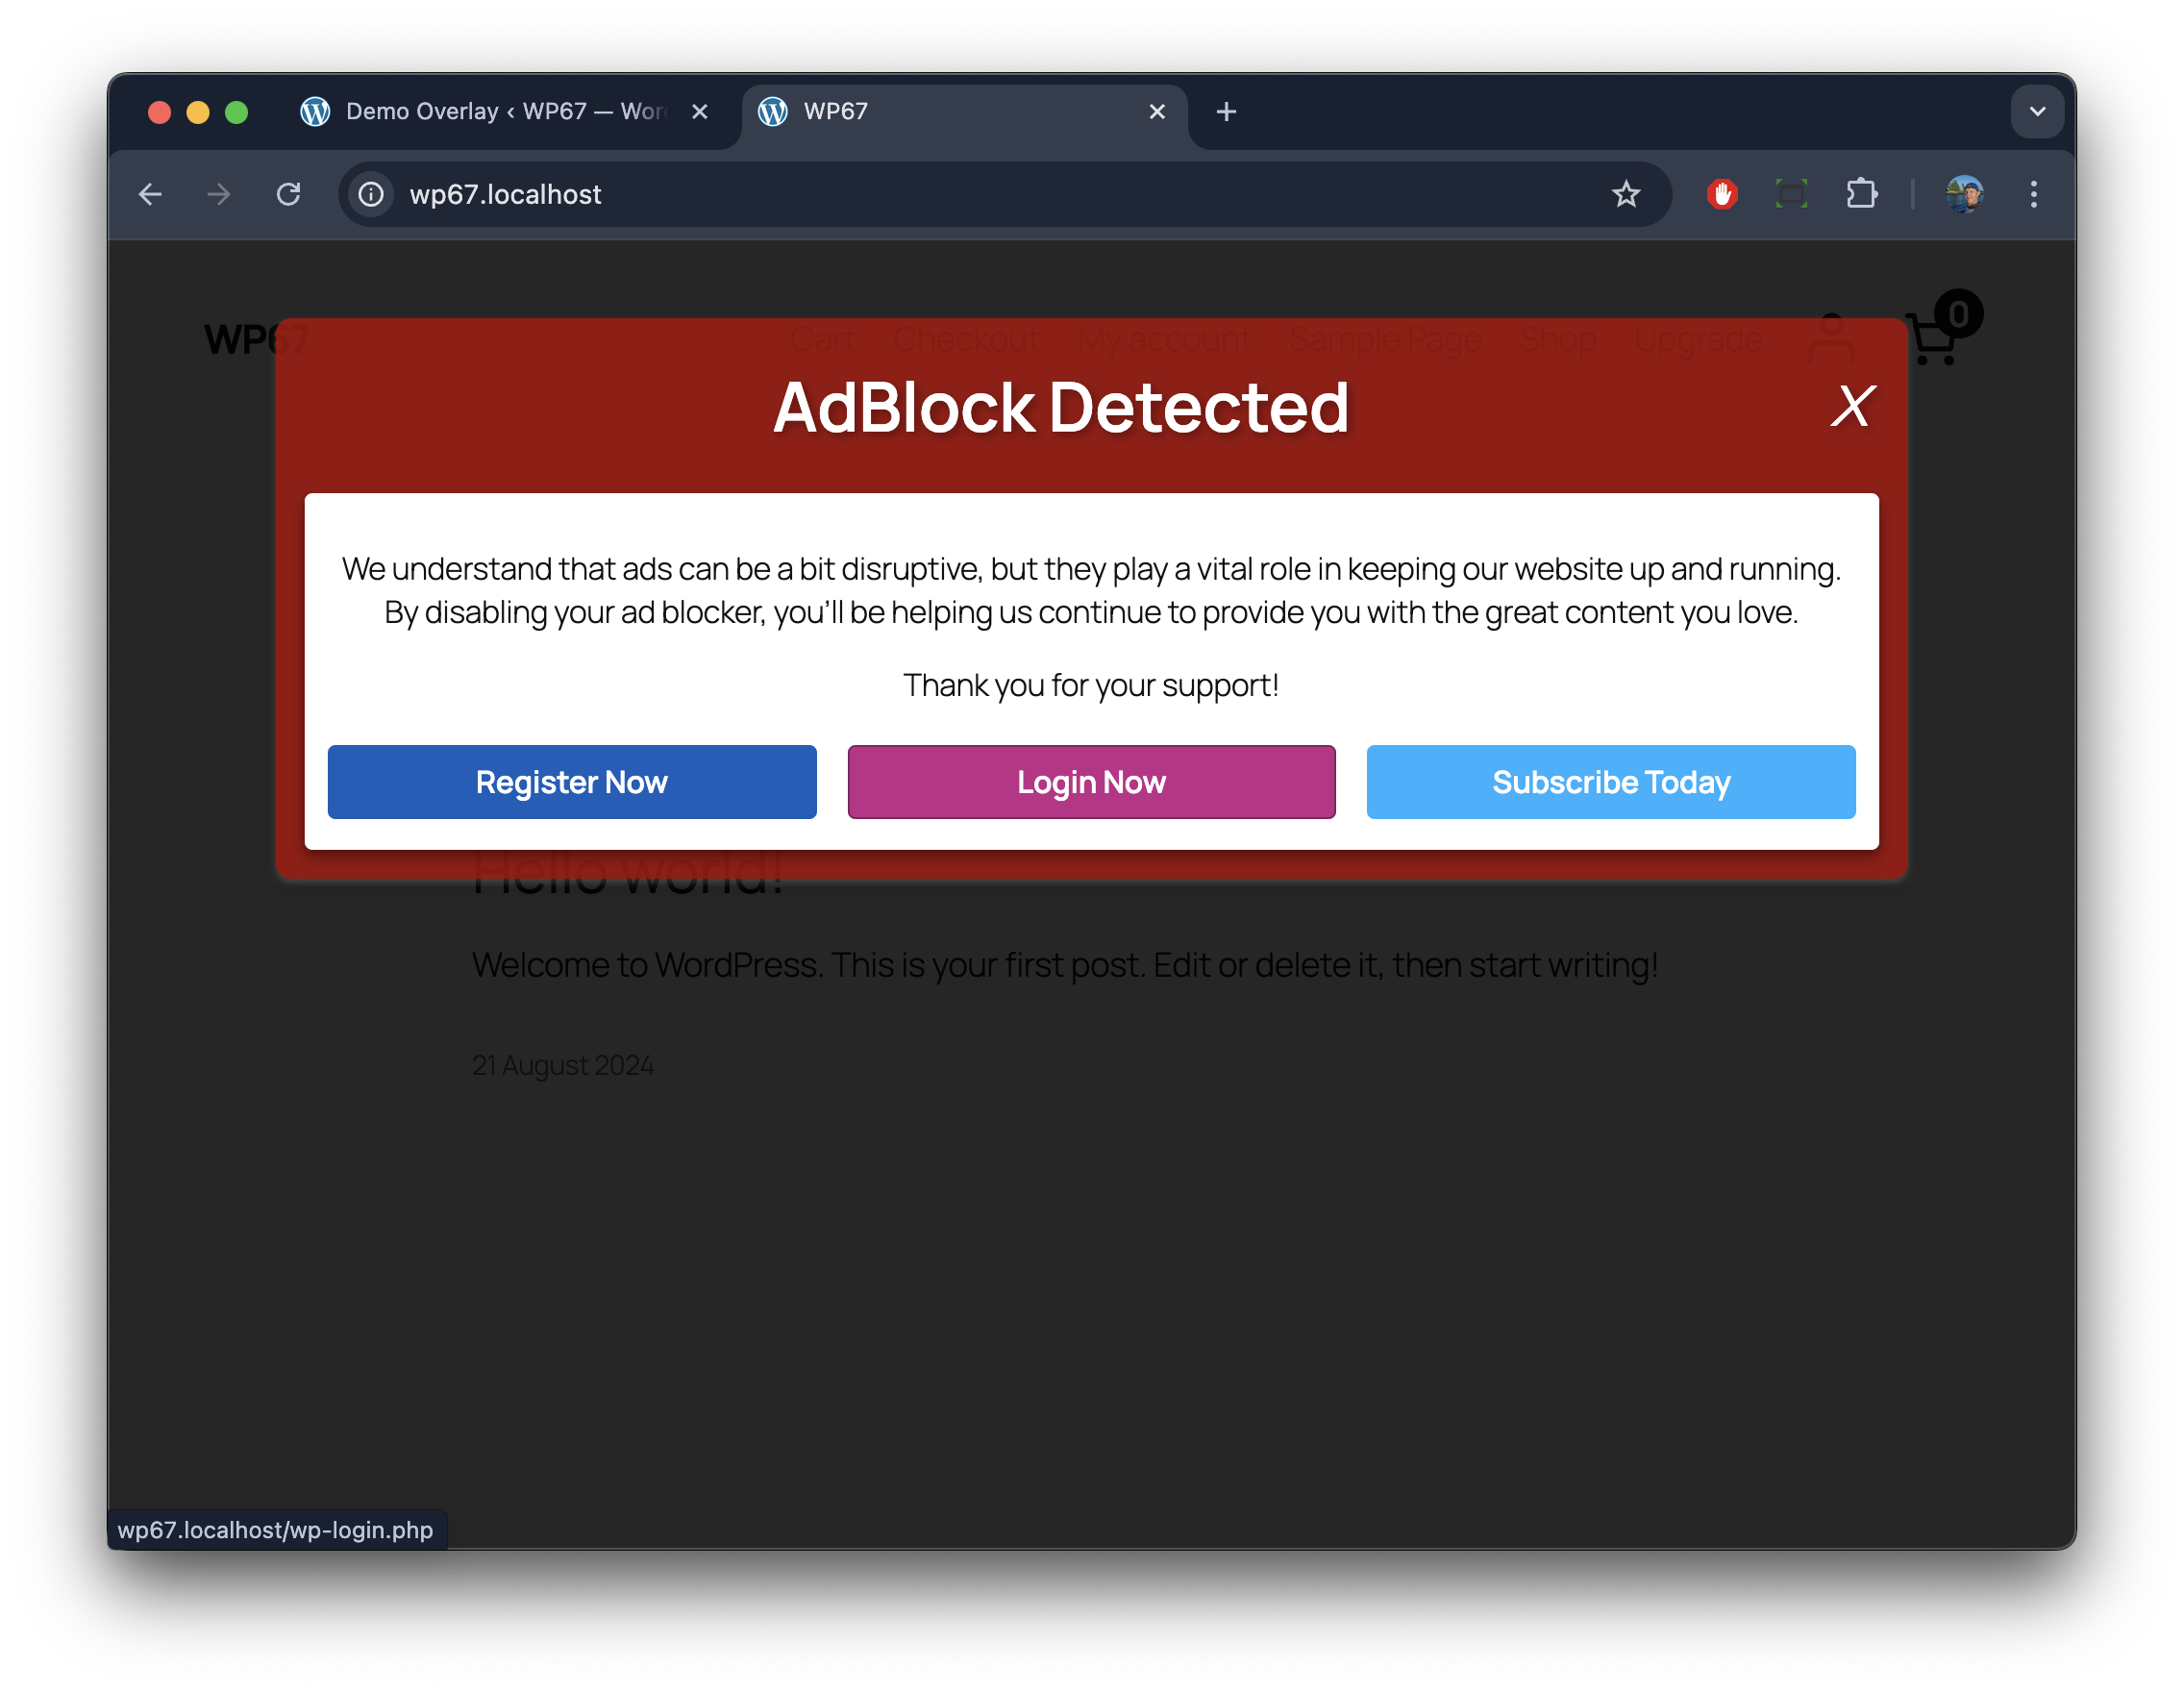This screenshot has height=1692, width=2184.
Task: Click the Register Now button
Action: (x=572, y=782)
